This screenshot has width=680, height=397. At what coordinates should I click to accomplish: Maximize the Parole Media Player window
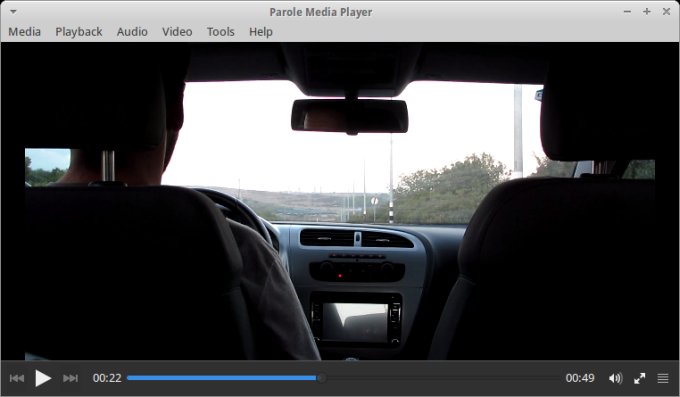pyautogui.click(x=647, y=12)
